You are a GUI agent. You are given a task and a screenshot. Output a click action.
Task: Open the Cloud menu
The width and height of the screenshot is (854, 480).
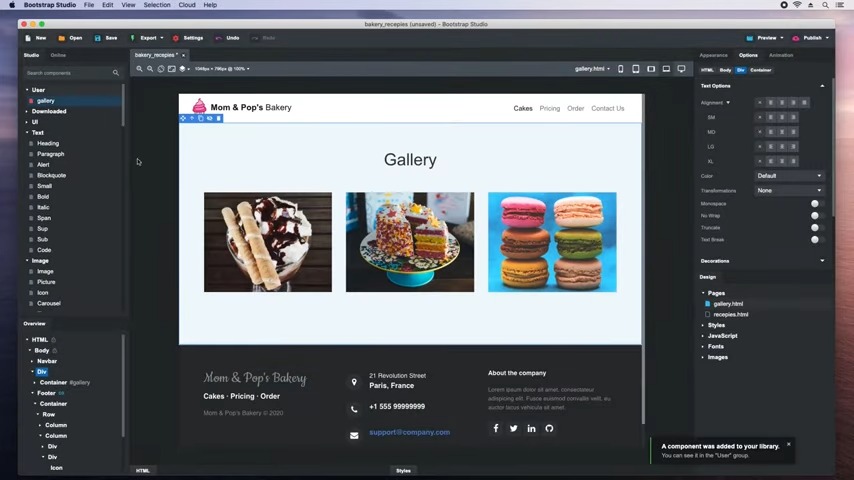187,5
